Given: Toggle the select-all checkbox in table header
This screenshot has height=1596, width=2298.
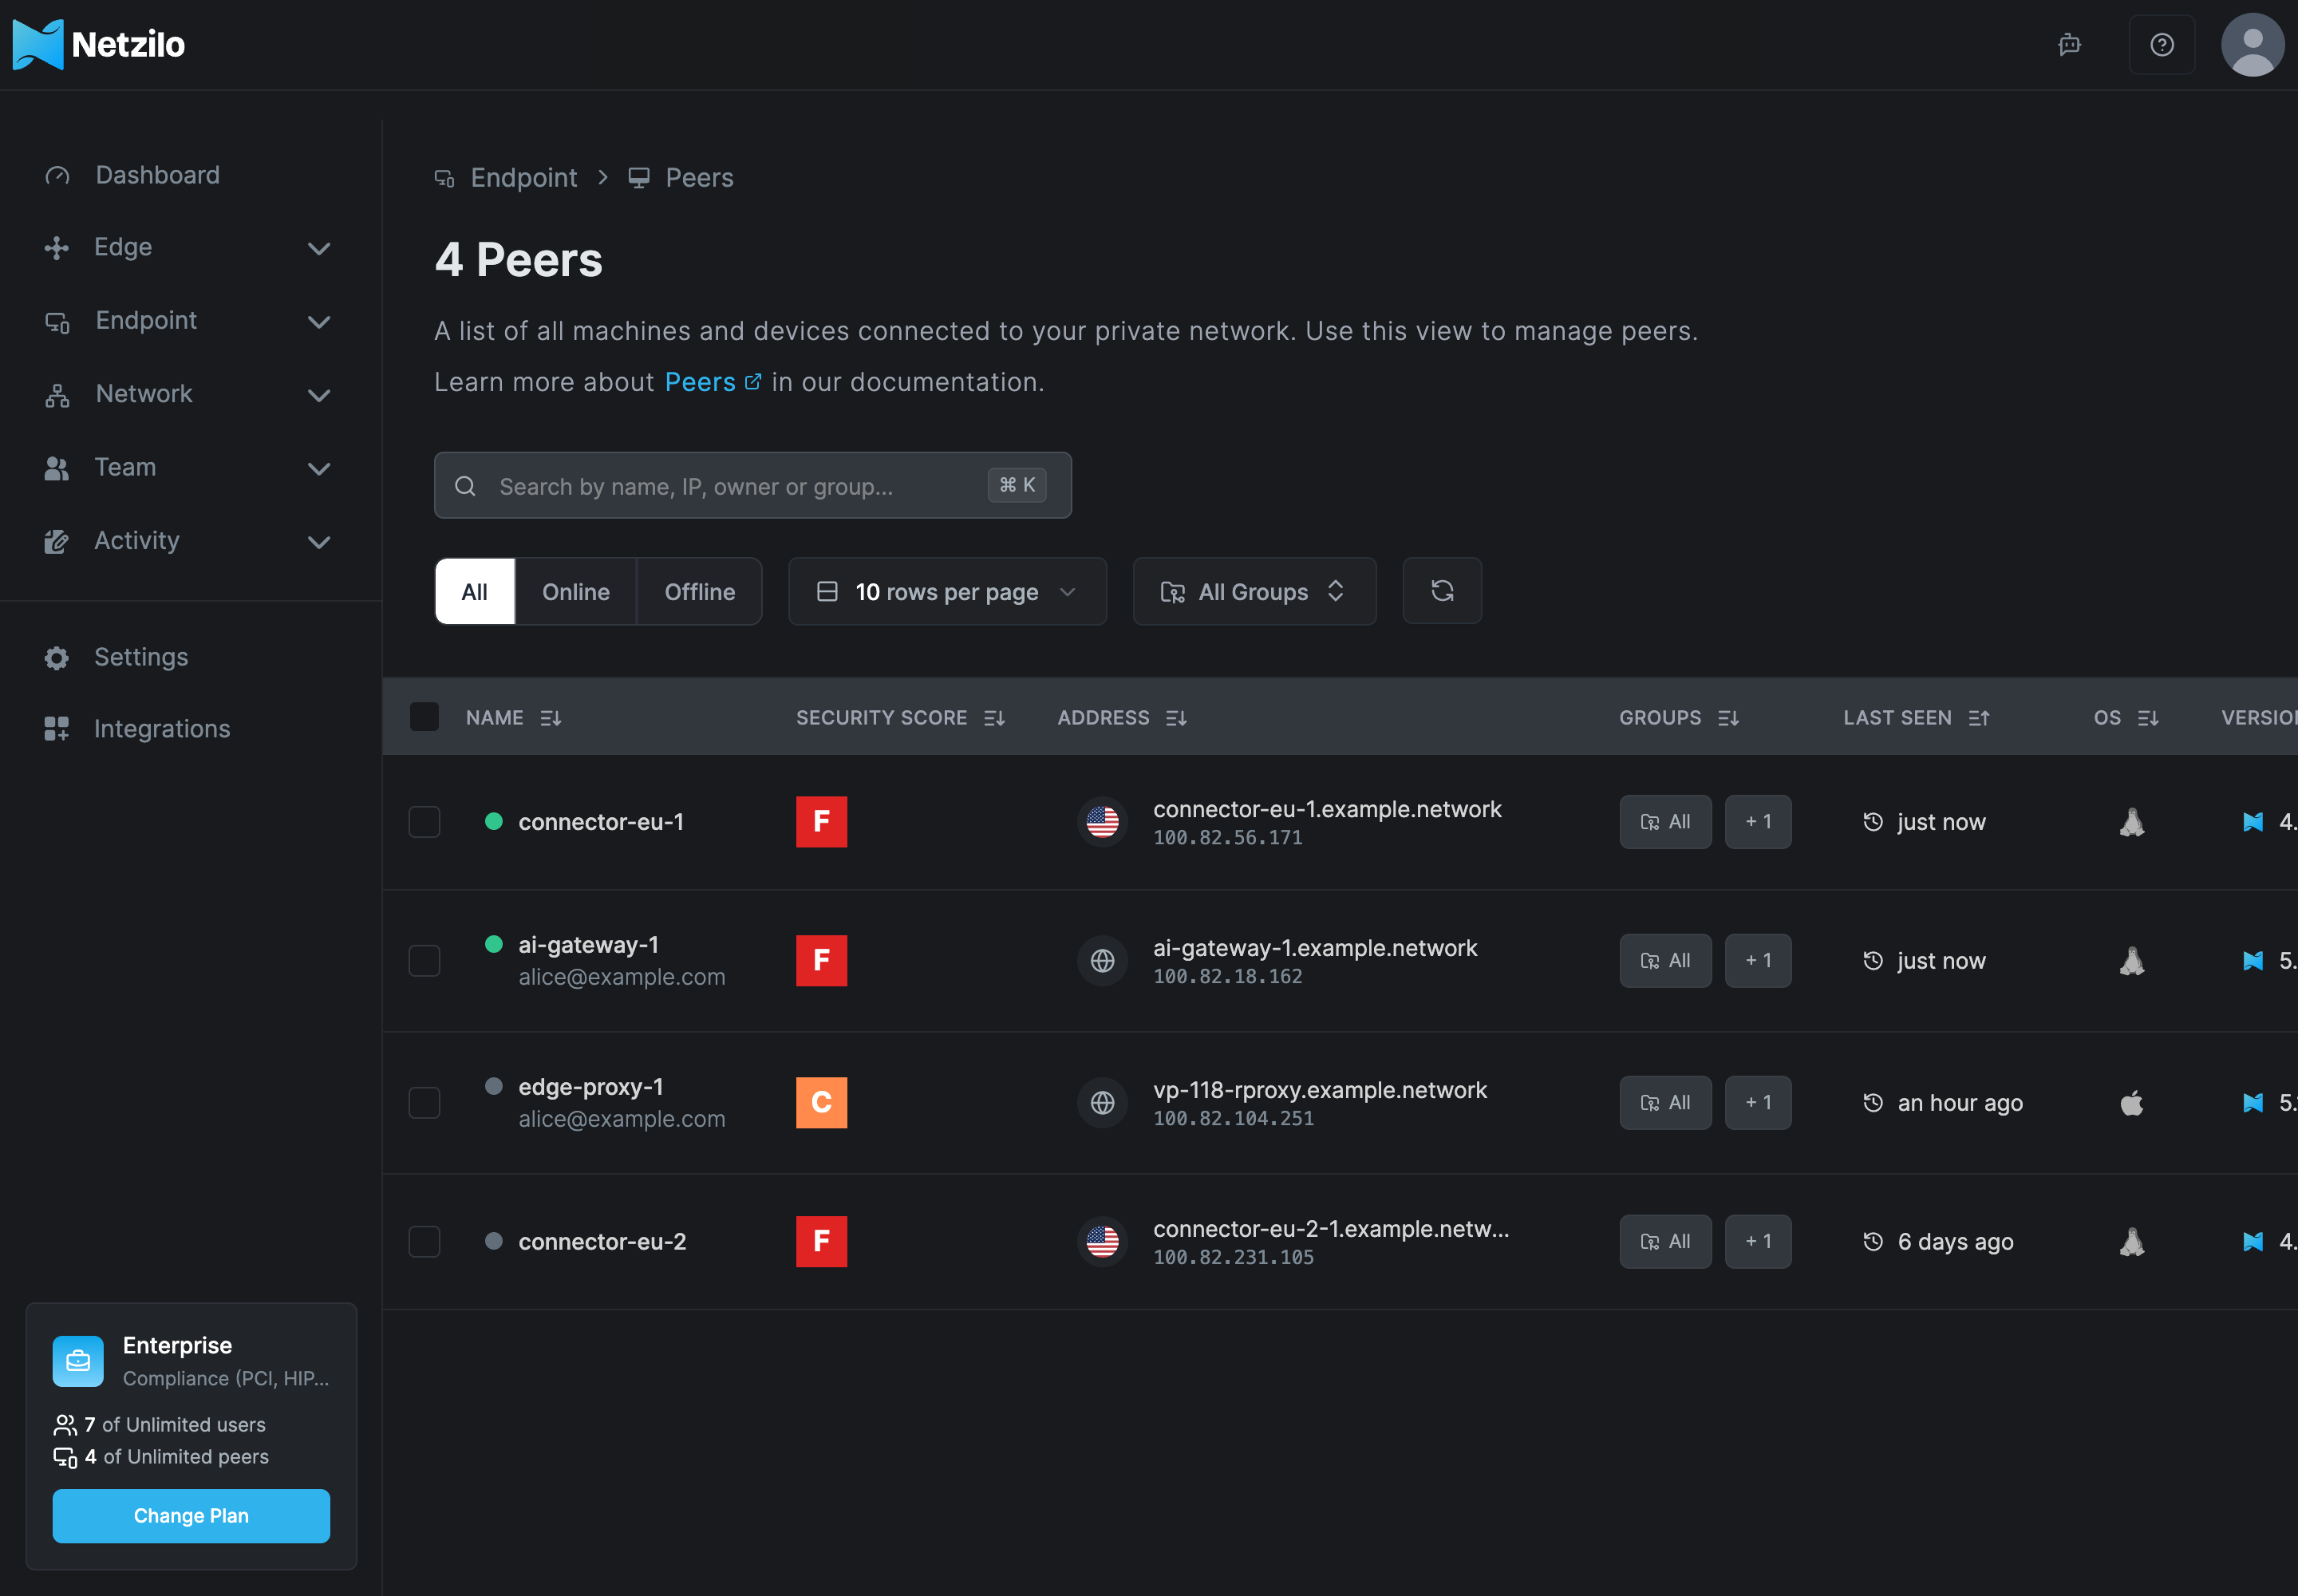Looking at the screenshot, I should (x=424, y=717).
